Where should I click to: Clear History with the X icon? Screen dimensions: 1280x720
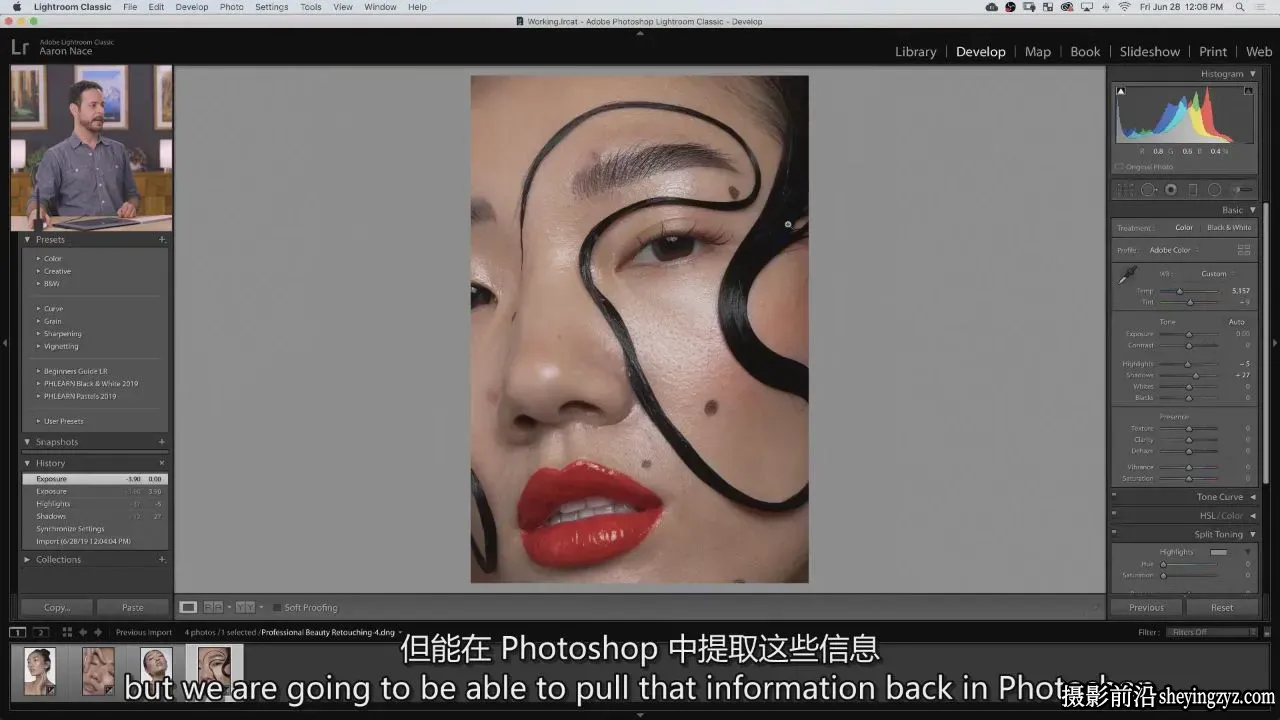point(162,463)
